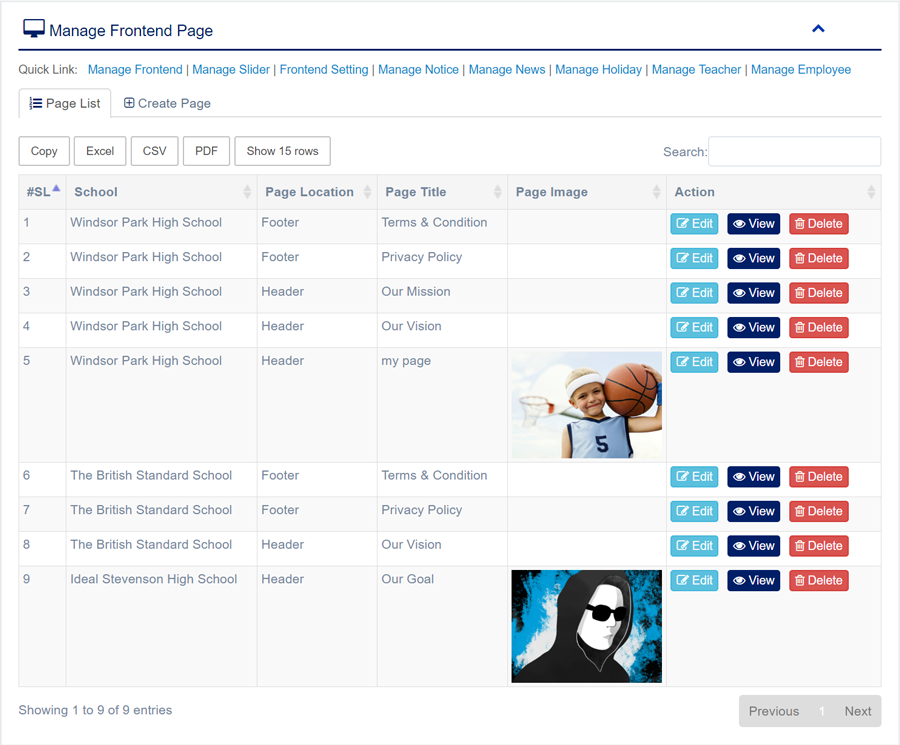The image size is (900, 745).
Task: View the my page entry
Action: 754,362
